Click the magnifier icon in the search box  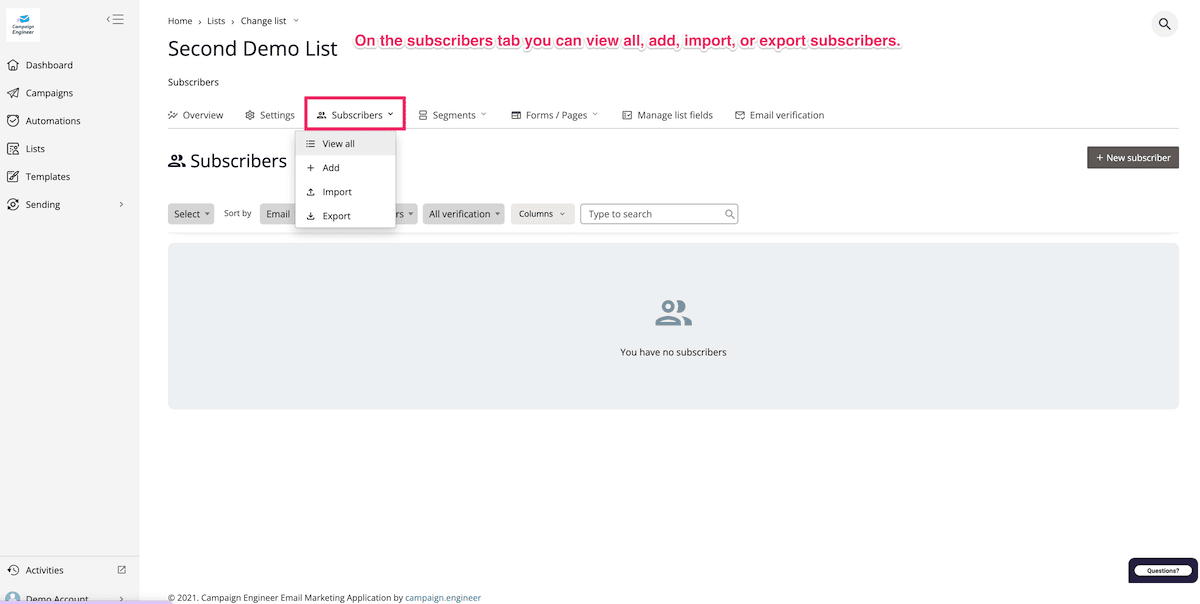coord(730,214)
